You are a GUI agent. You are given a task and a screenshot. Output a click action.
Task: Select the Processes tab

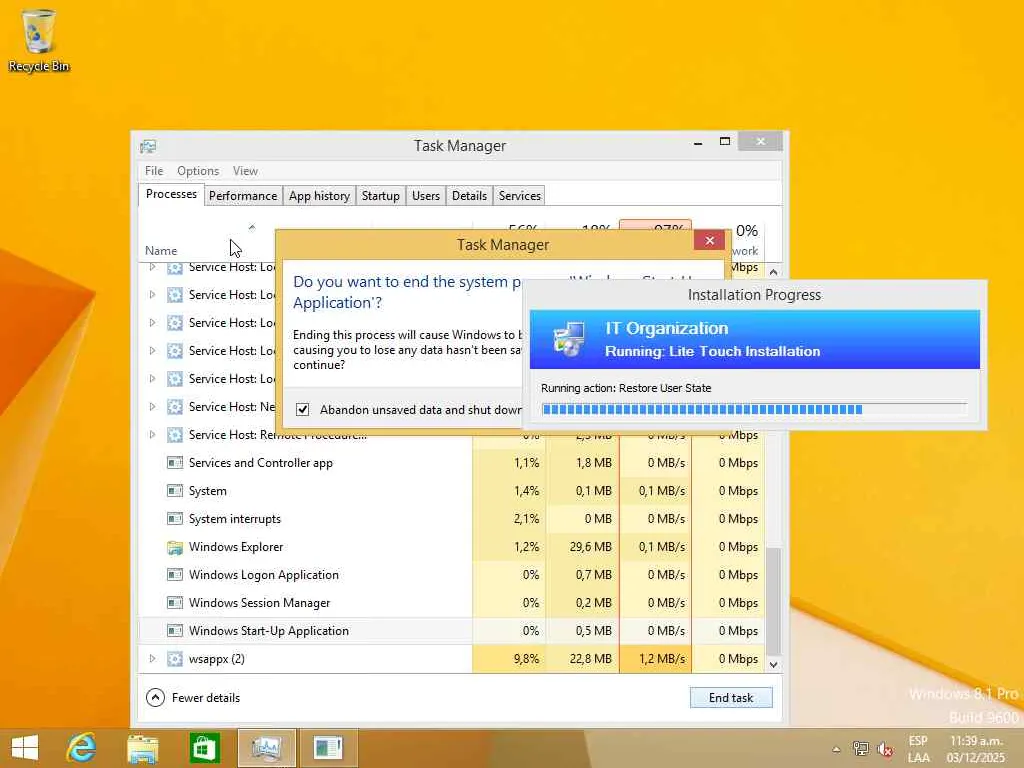[x=171, y=194]
